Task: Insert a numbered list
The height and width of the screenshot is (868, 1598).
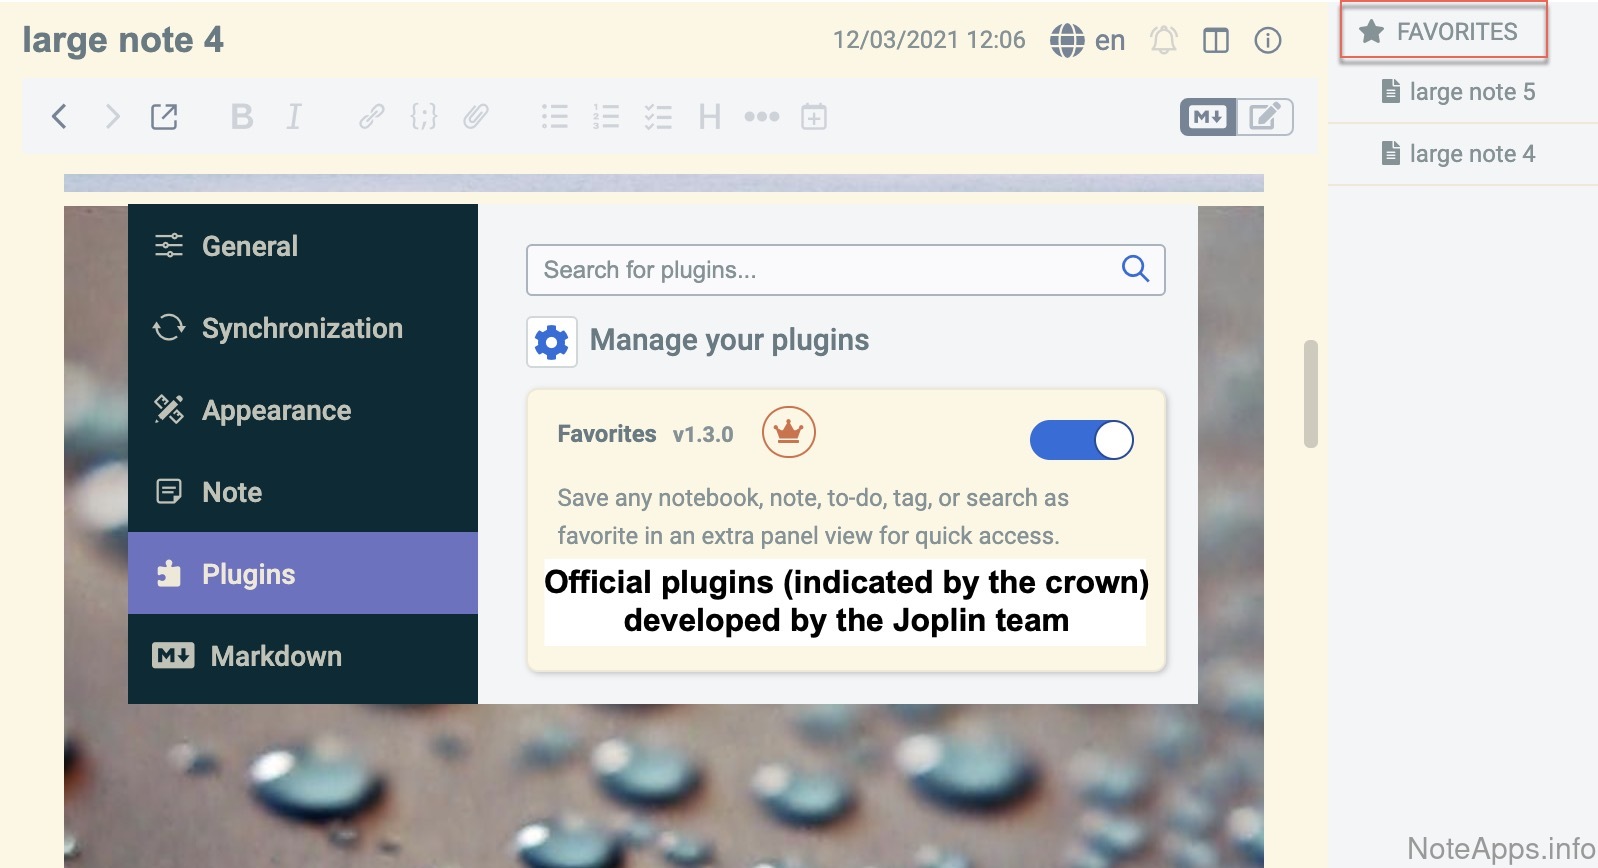Action: (x=606, y=117)
